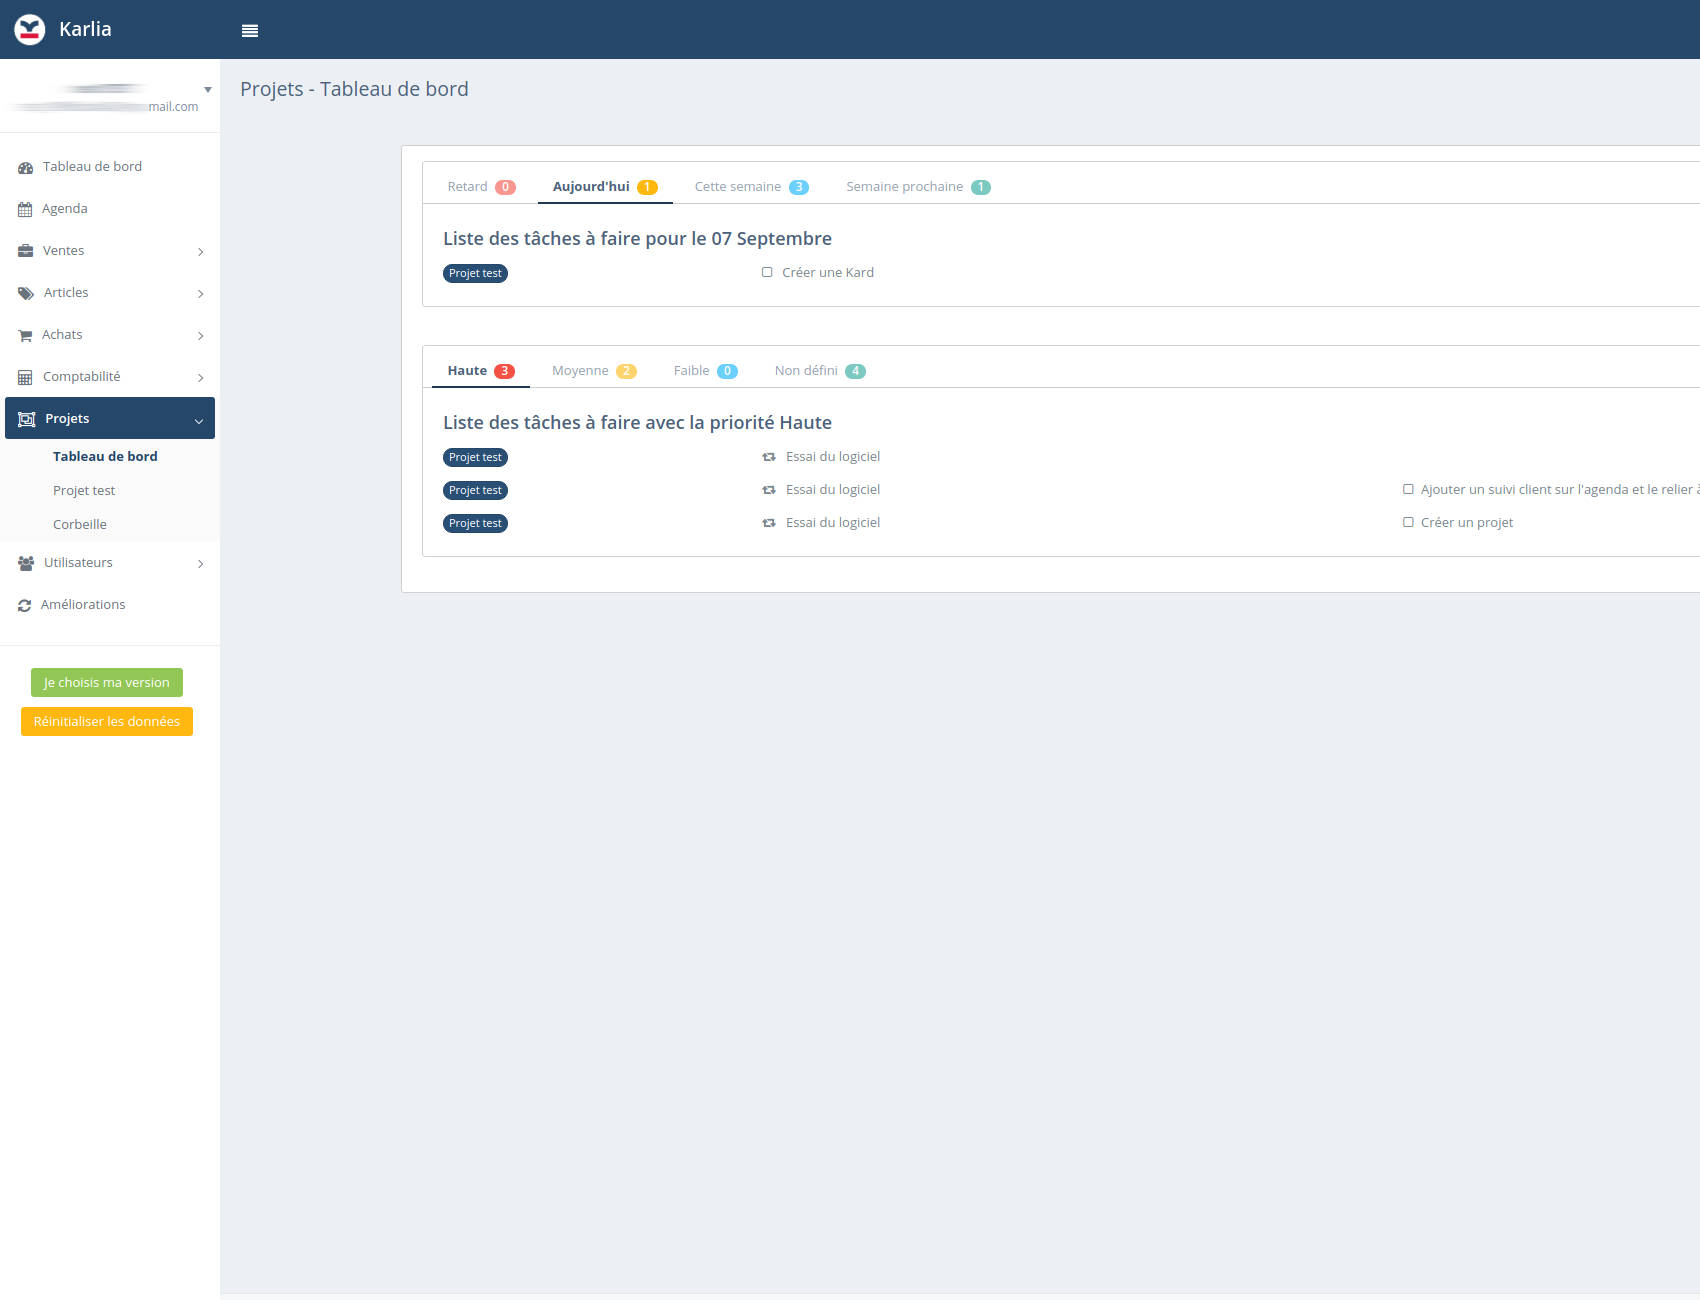This screenshot has height=1300, width=1700.
Task: Switch to the Faible priority tab
Action: (705, 371)
